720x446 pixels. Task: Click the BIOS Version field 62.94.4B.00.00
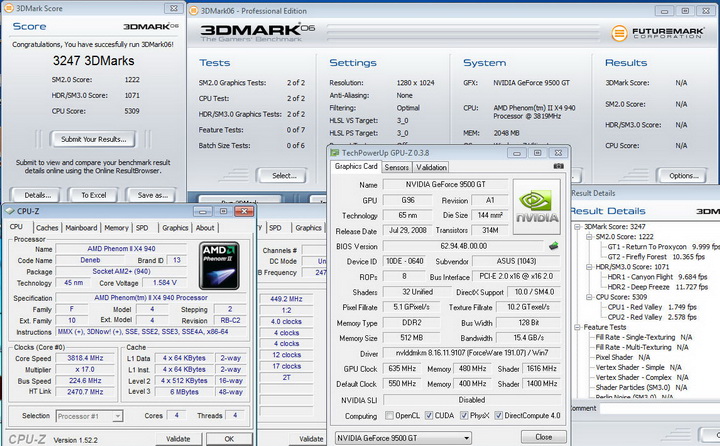pos(463,246)
